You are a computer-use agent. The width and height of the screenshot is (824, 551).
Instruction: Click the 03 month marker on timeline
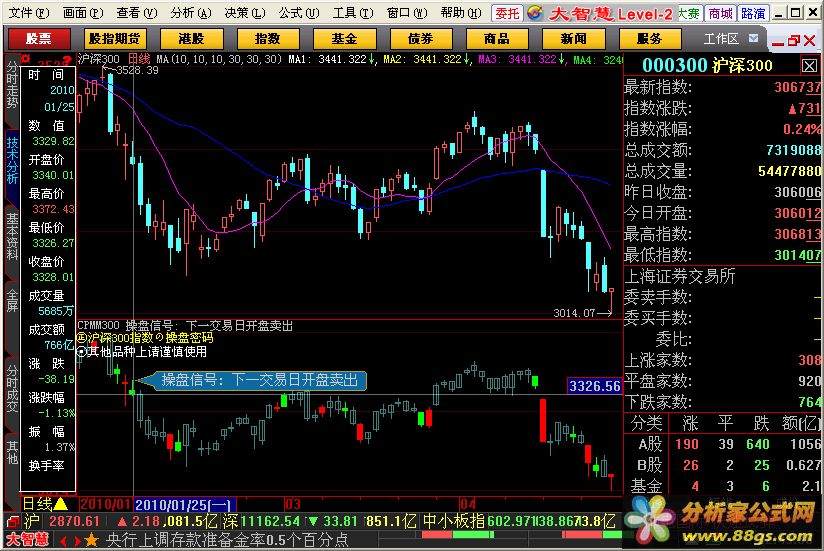293,505
